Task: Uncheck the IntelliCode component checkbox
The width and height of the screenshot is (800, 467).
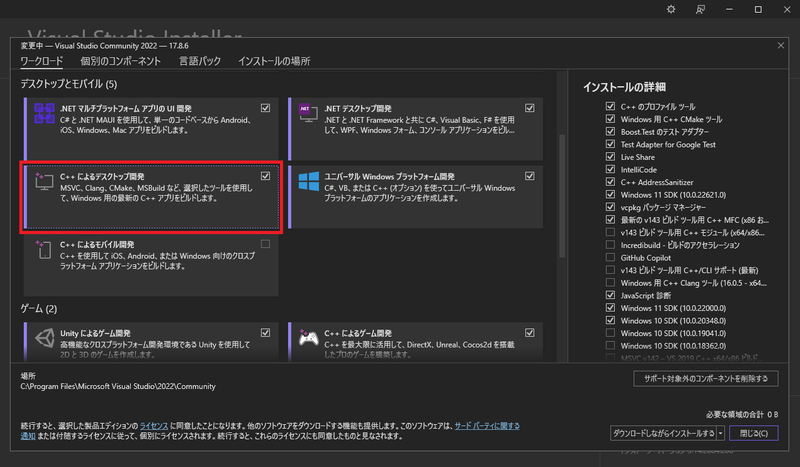Action: (x=611, y=170)
